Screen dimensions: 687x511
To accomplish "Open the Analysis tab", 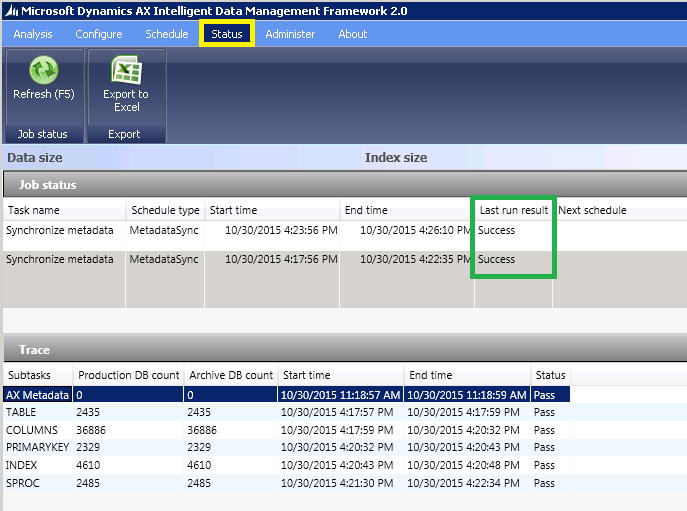I will 33,34.
